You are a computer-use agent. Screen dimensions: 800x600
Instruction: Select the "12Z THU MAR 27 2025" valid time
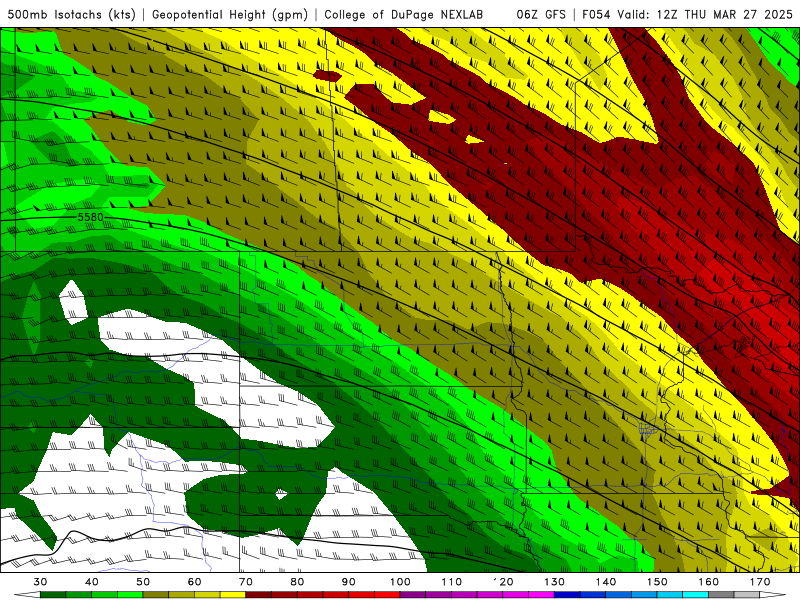724,14
